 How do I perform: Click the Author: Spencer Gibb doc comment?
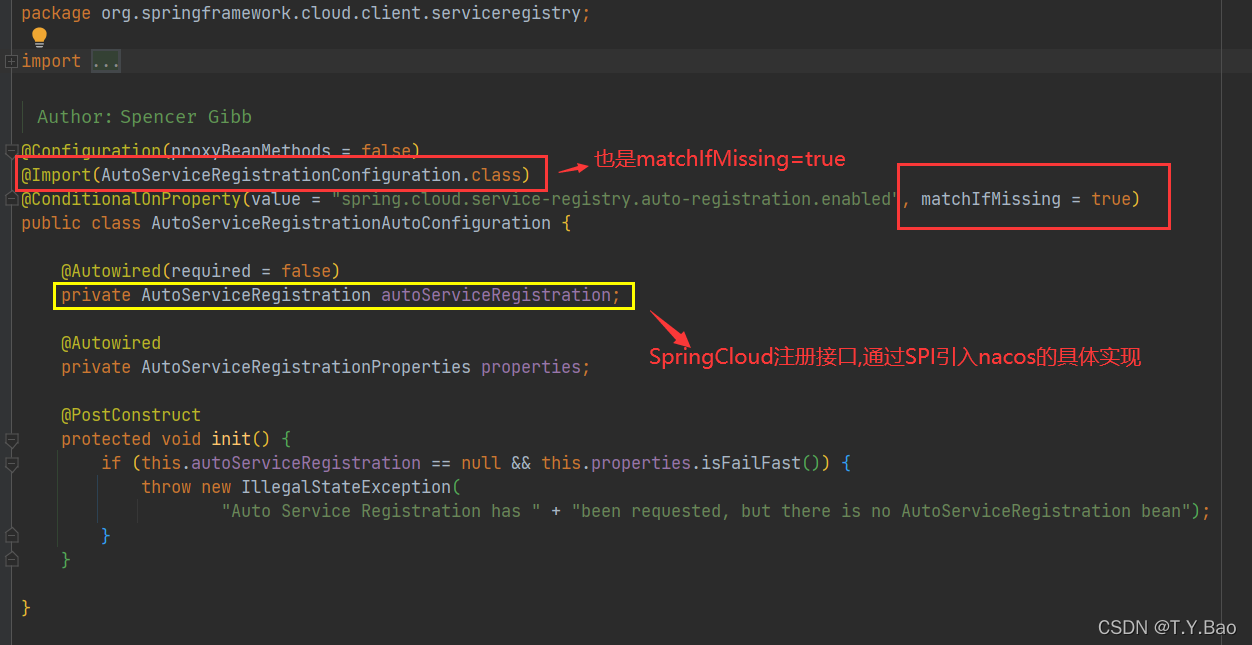(144, 117)
